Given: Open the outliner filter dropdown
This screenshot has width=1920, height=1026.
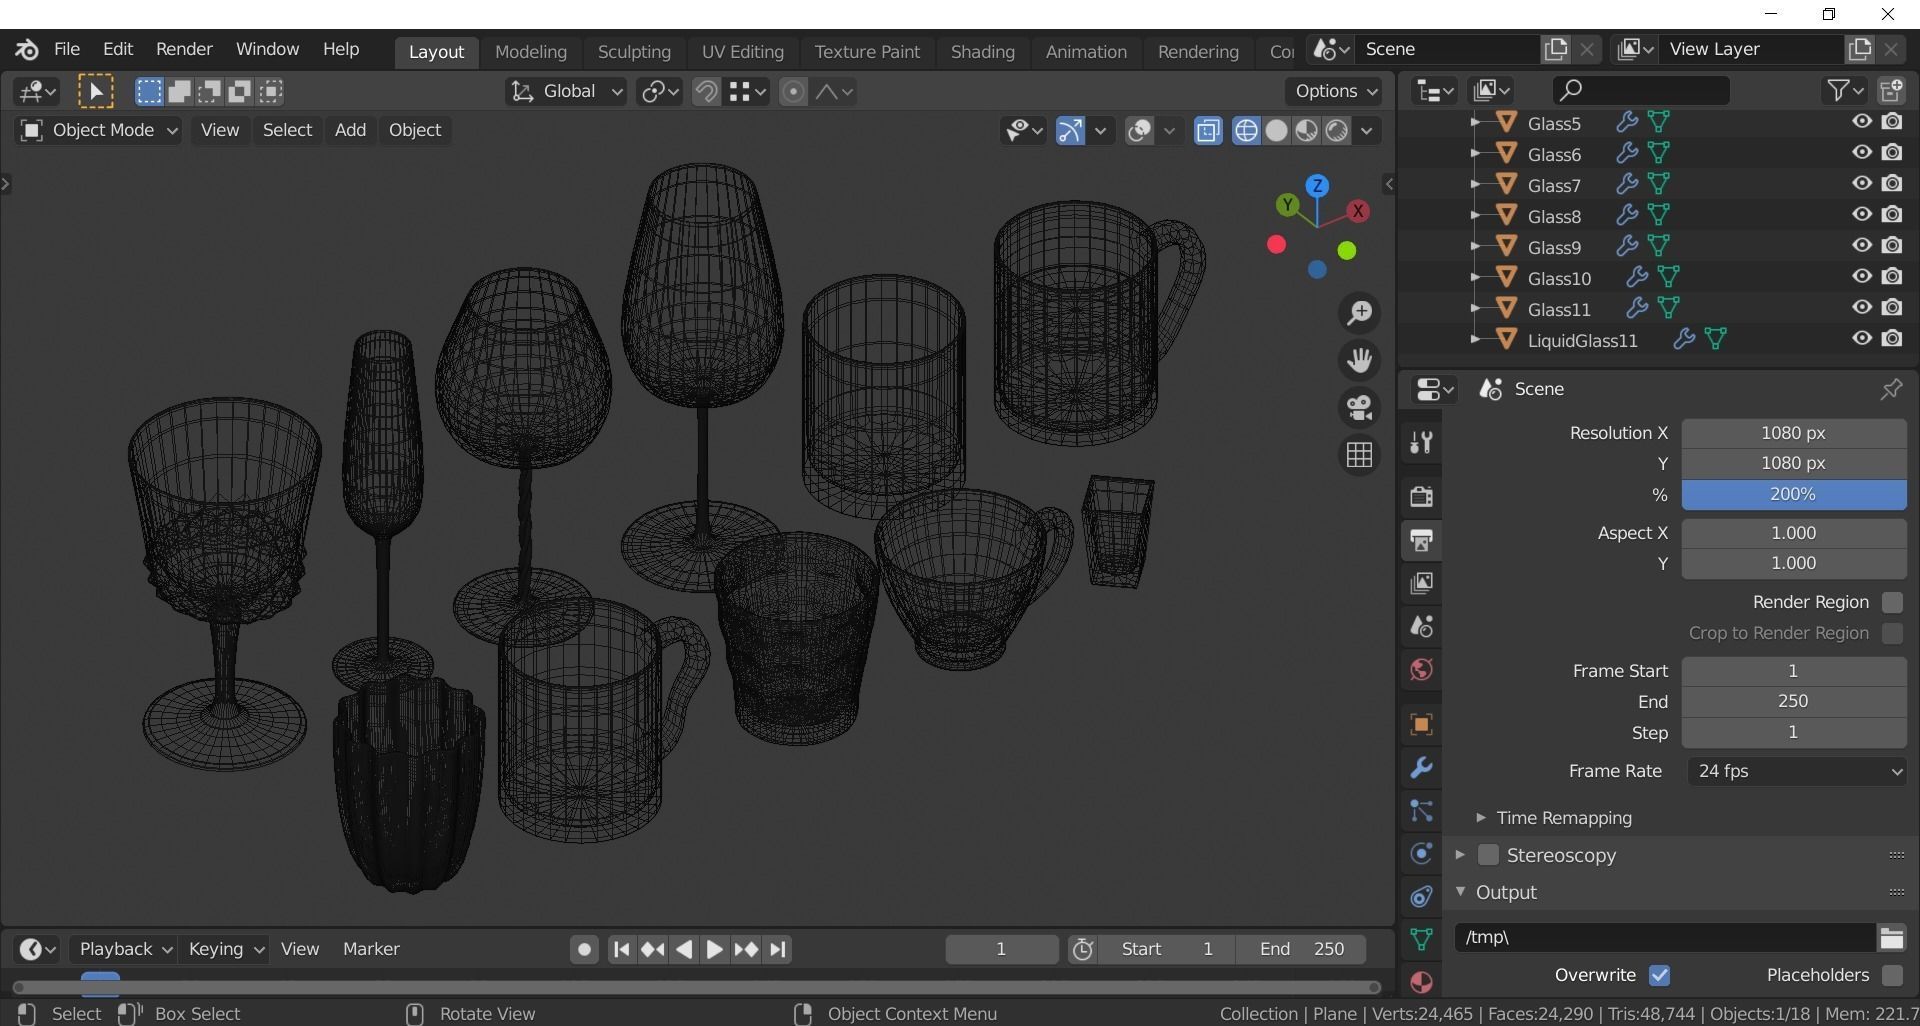Looking at the screenshot, I should [x=1845, y=90].
